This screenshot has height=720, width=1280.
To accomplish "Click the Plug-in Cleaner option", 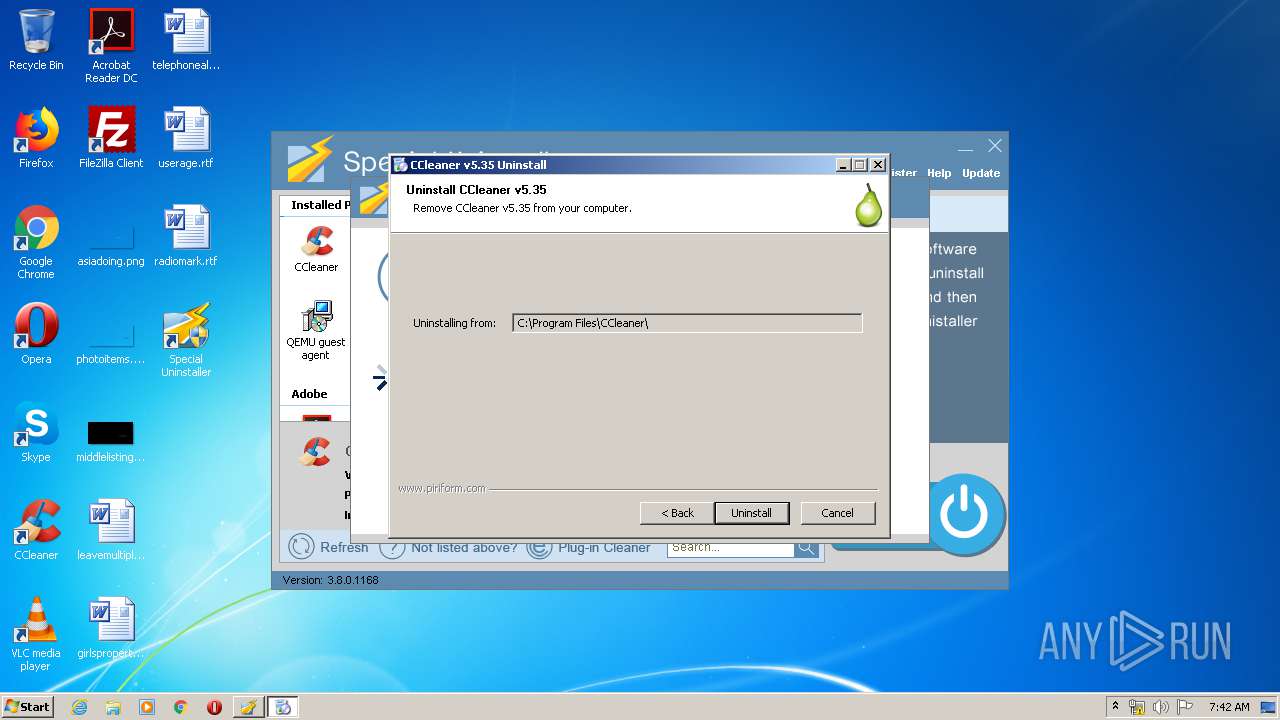I will pyautogui.click(x=589, y=547).
